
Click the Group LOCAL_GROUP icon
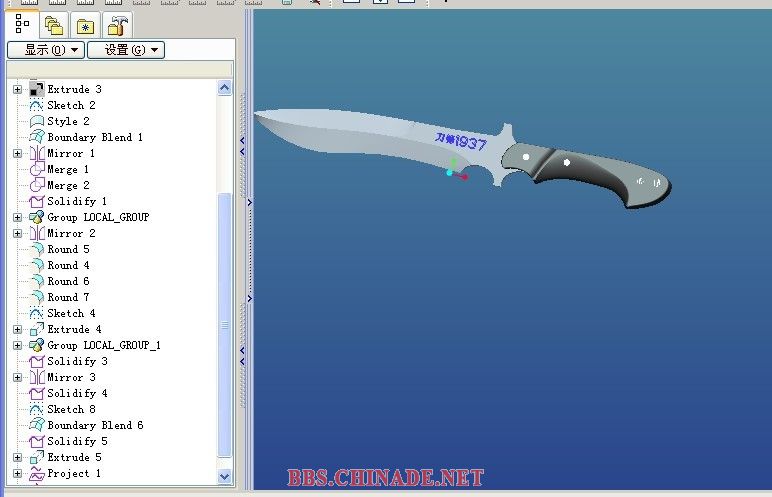36,217
